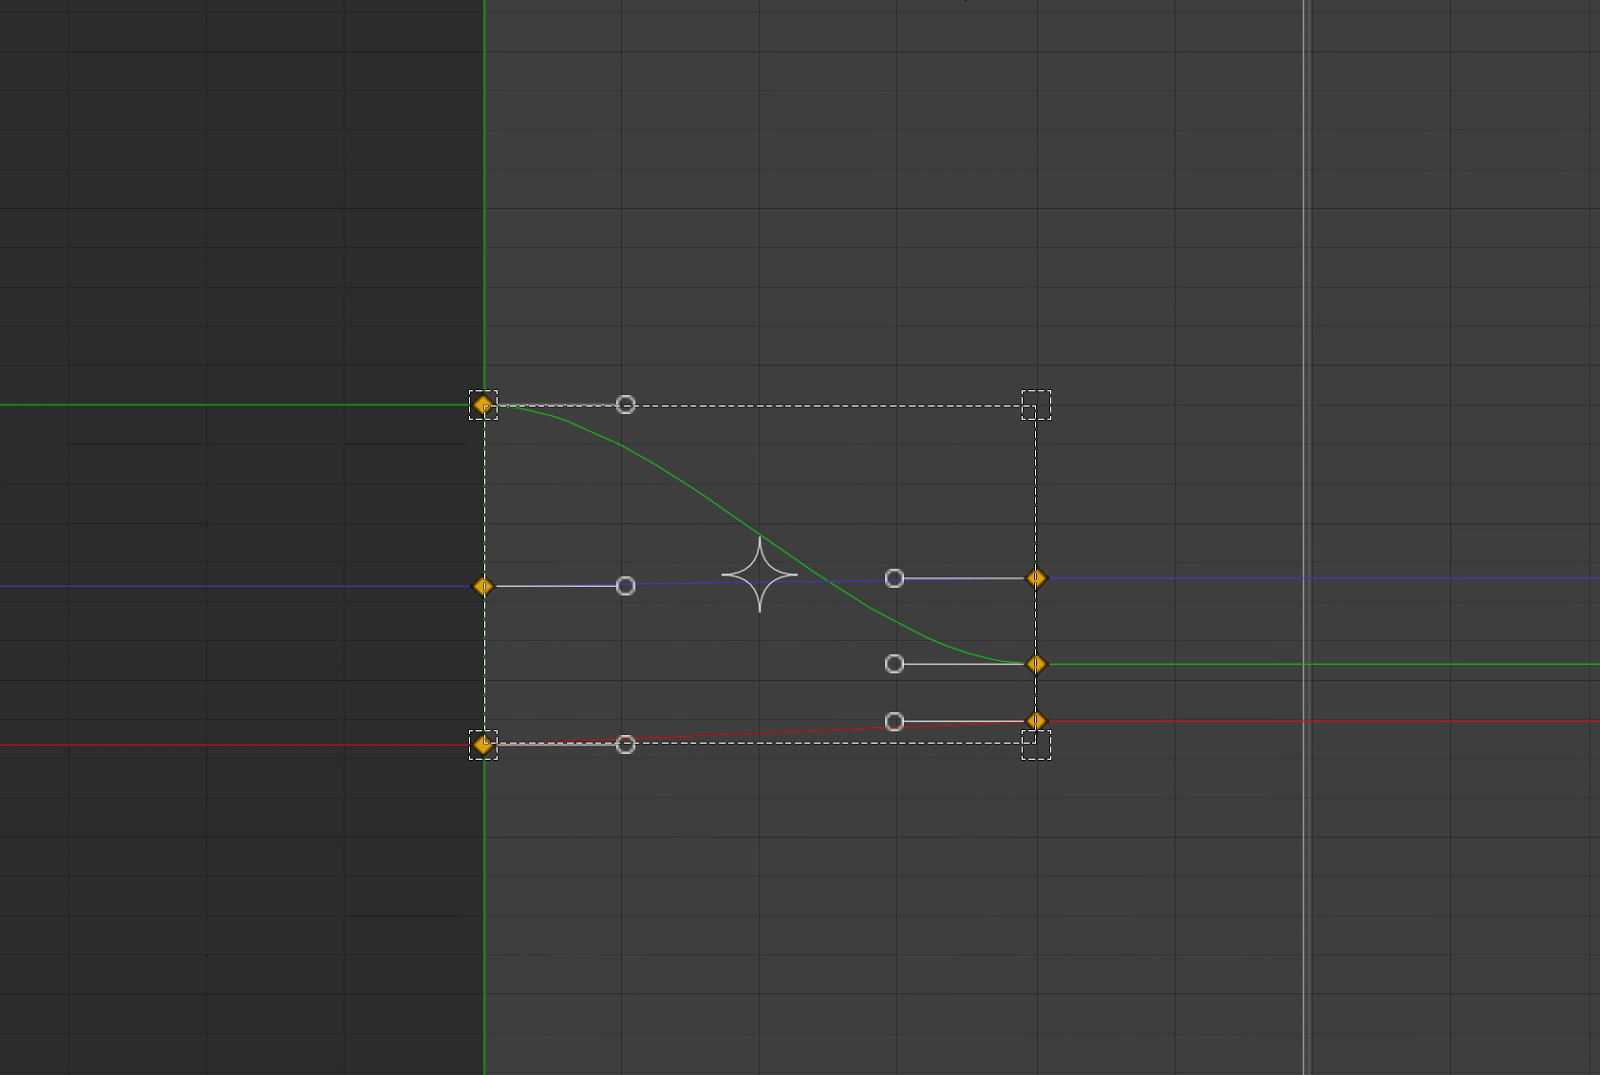Select the blue curve's starting keyframe diamond
The image size is (1600, 1075).
coord(484,586)
